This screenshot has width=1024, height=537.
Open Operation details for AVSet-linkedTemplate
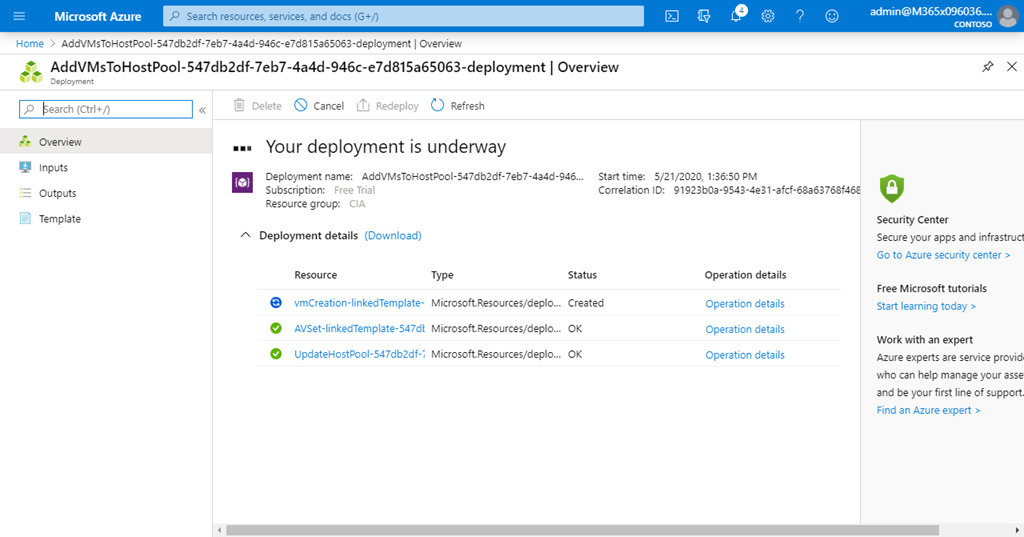coord(744,329)
